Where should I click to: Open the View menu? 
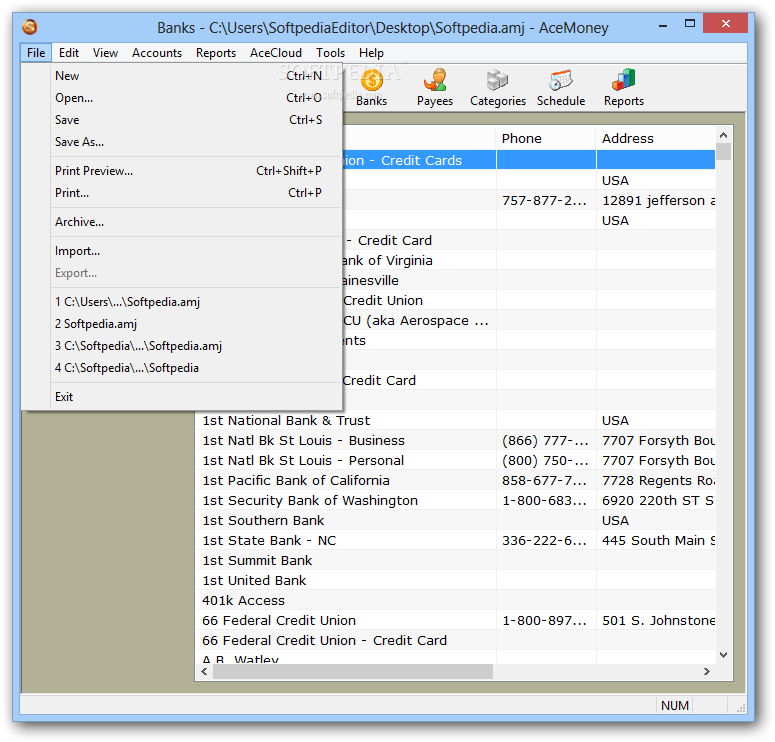coord(105,52)
